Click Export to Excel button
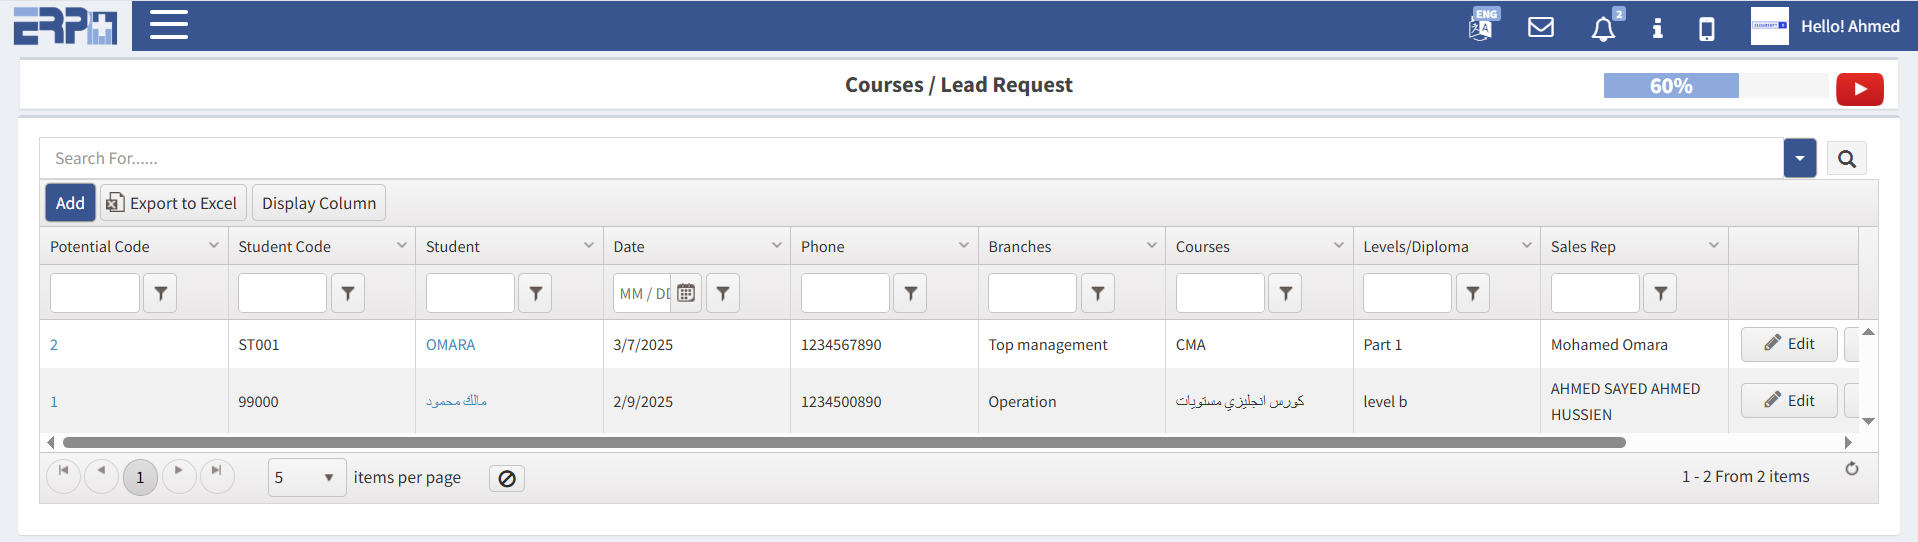1918x542 pixels. pos(173,203)
